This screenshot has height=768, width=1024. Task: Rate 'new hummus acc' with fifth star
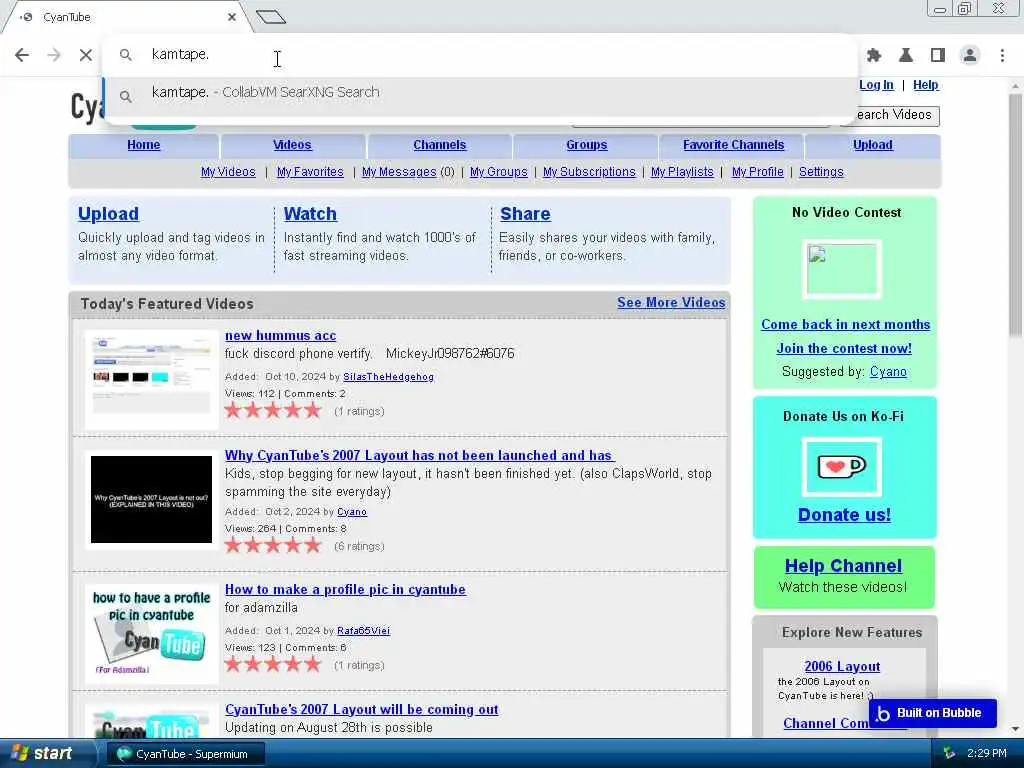click(x=313, y=410)
